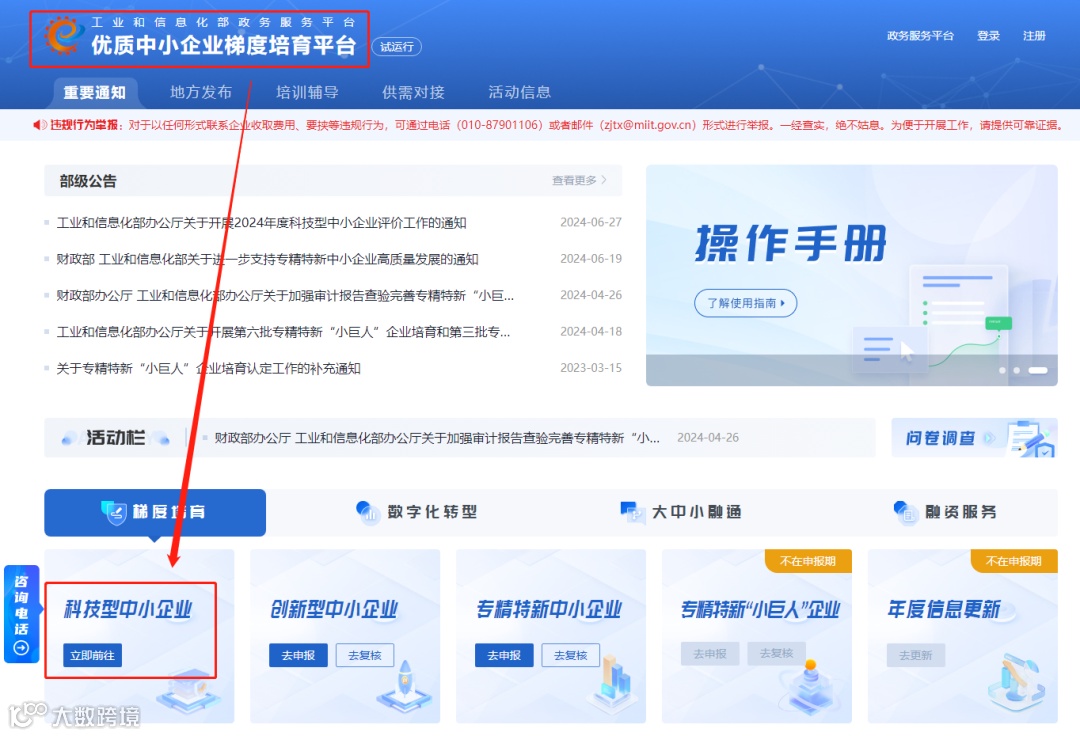
Task: Click the 活动栏 scrolling notice text
Action: (x=437, y=438)
